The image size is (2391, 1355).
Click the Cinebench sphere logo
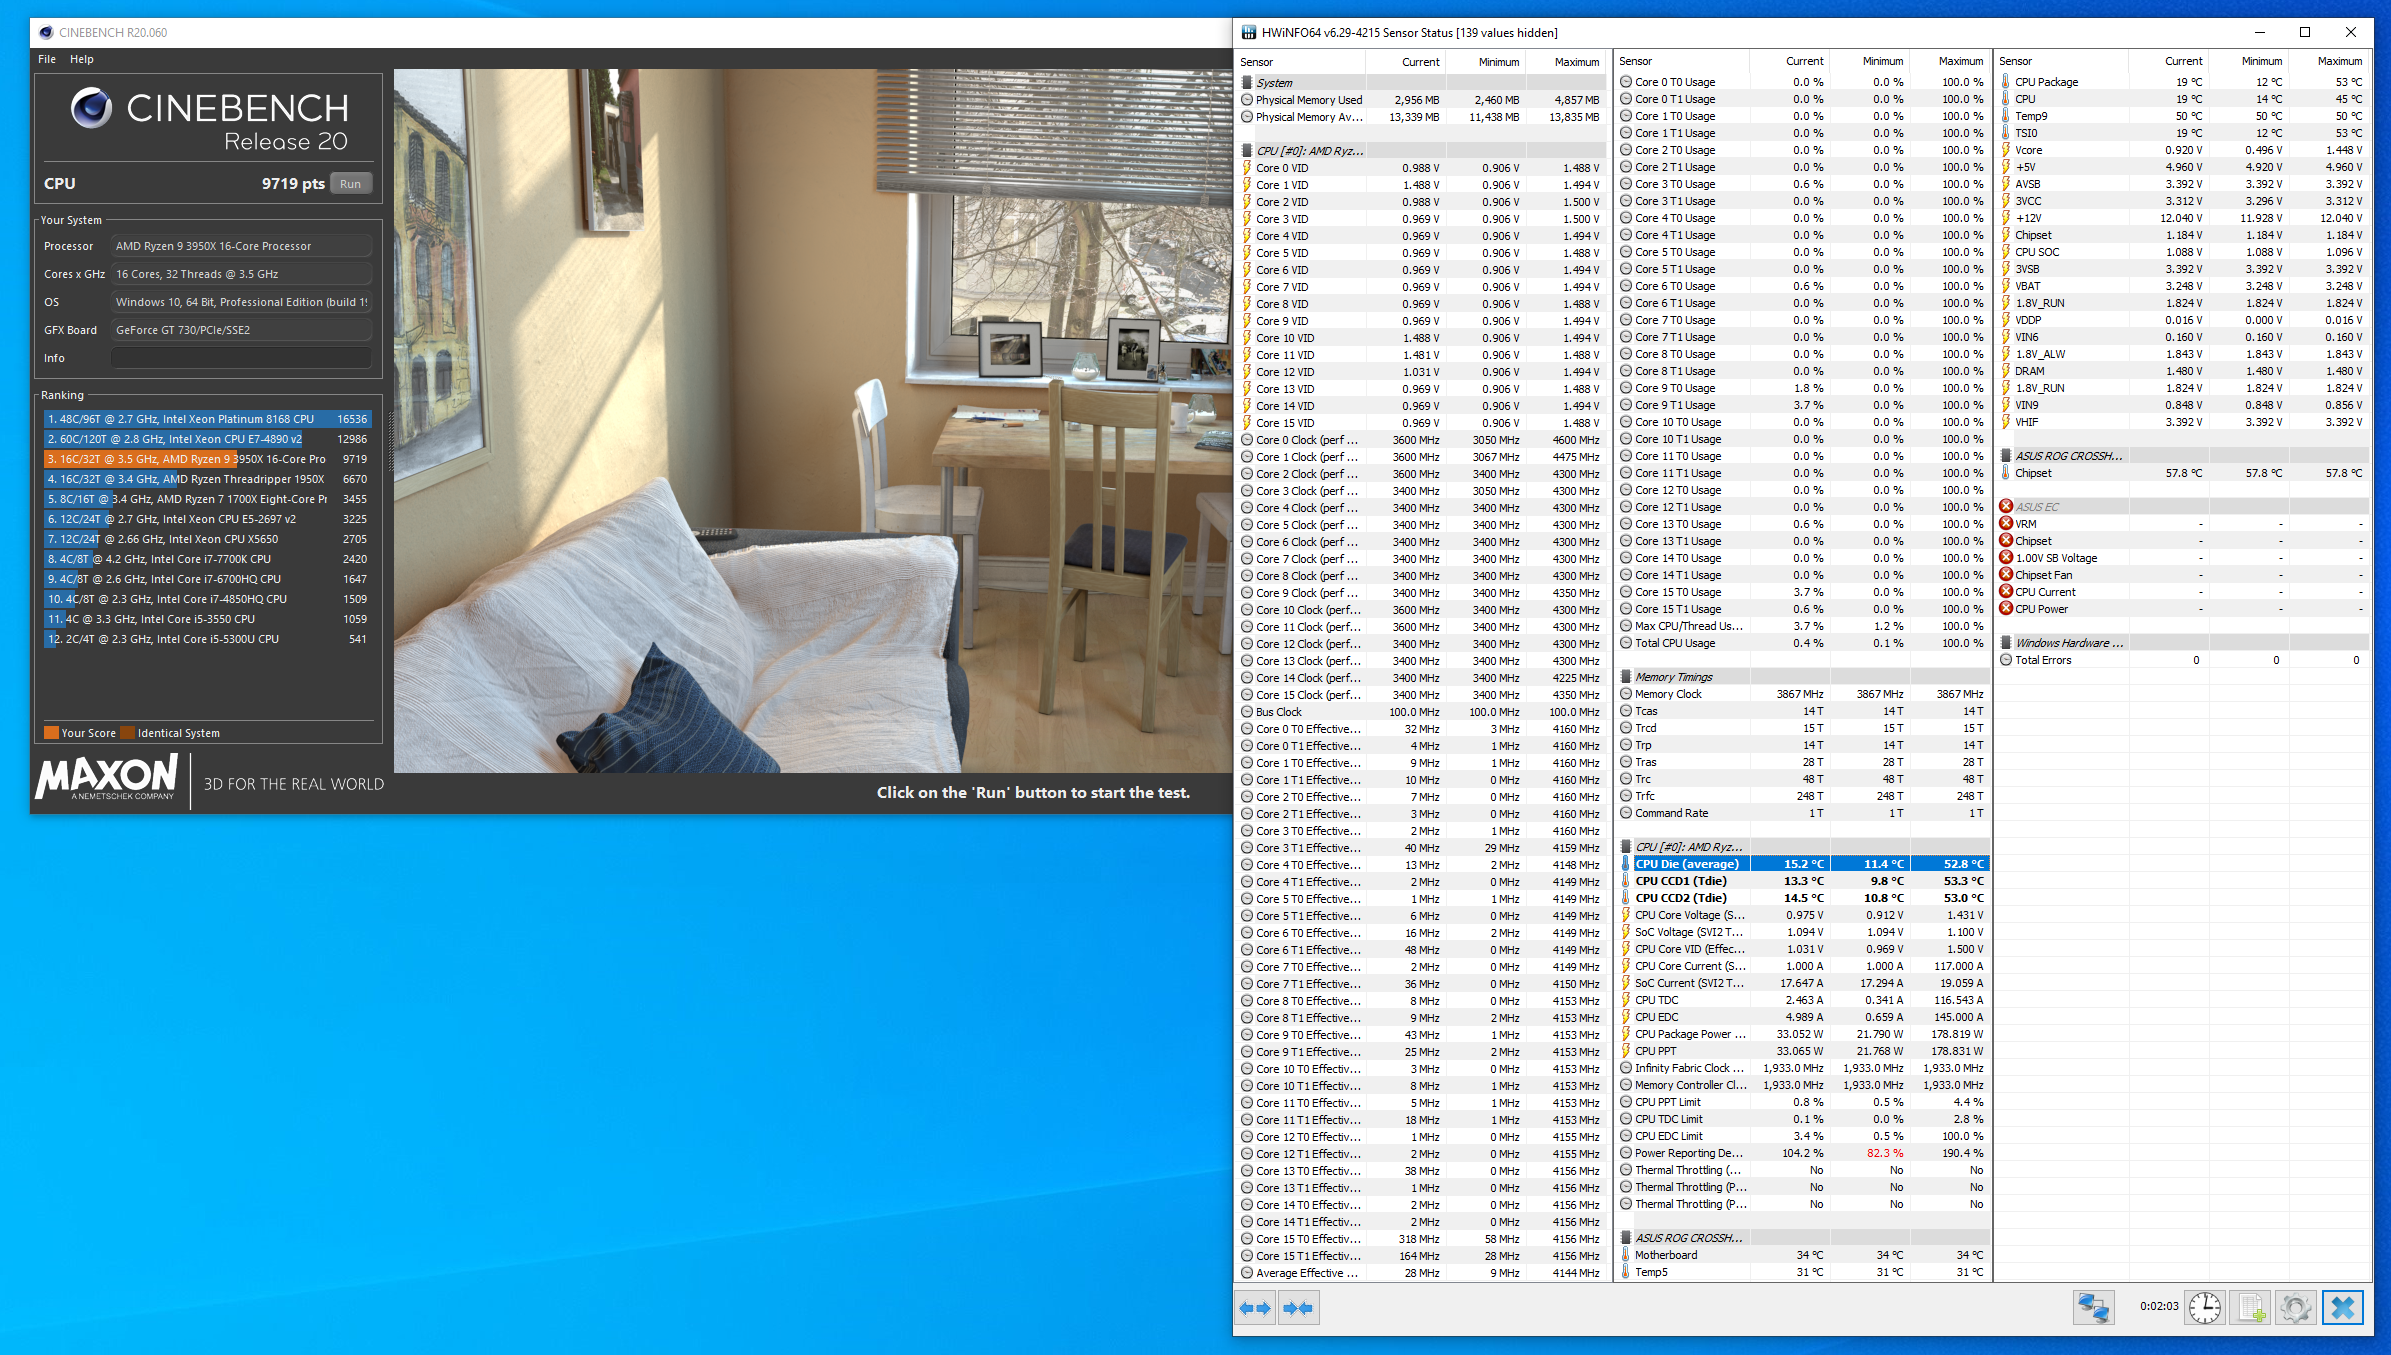point(91,108)
